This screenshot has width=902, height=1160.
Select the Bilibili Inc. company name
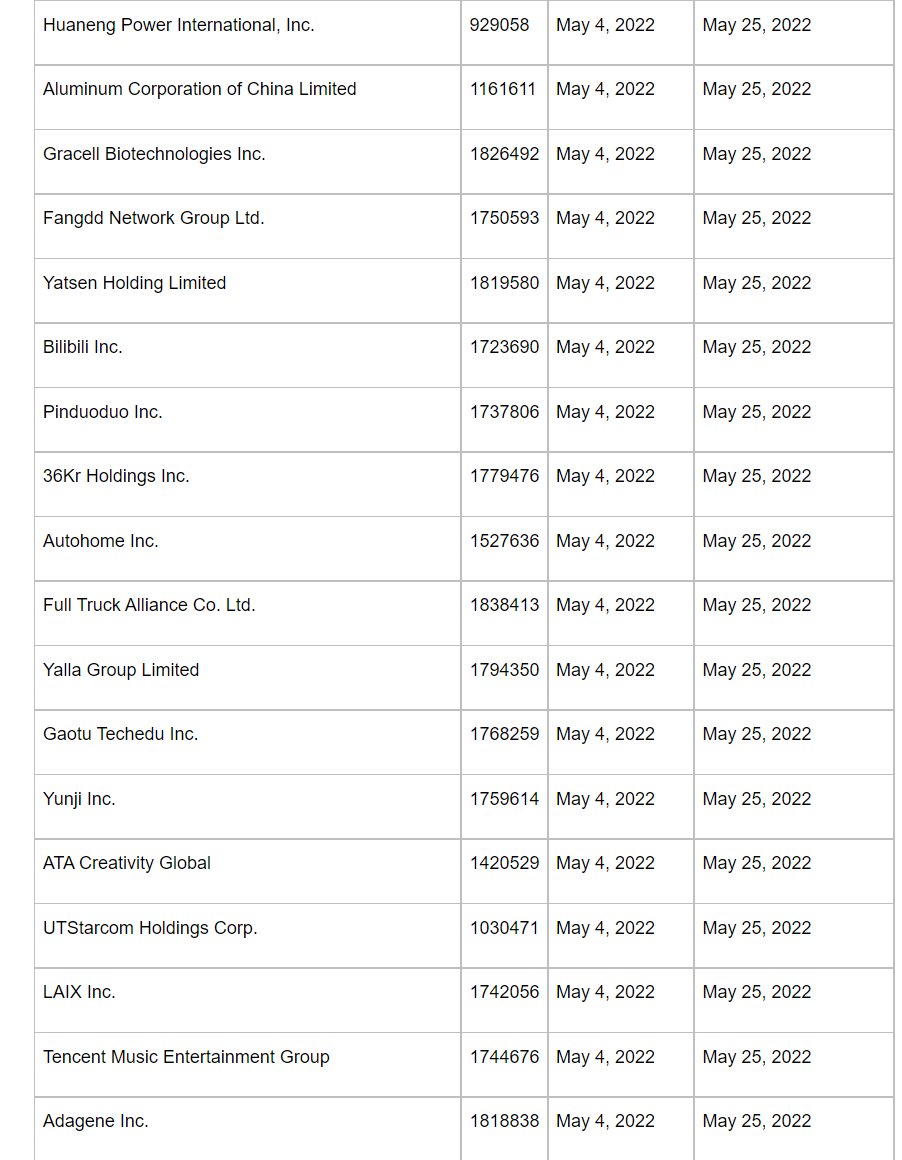pos(82,347)
